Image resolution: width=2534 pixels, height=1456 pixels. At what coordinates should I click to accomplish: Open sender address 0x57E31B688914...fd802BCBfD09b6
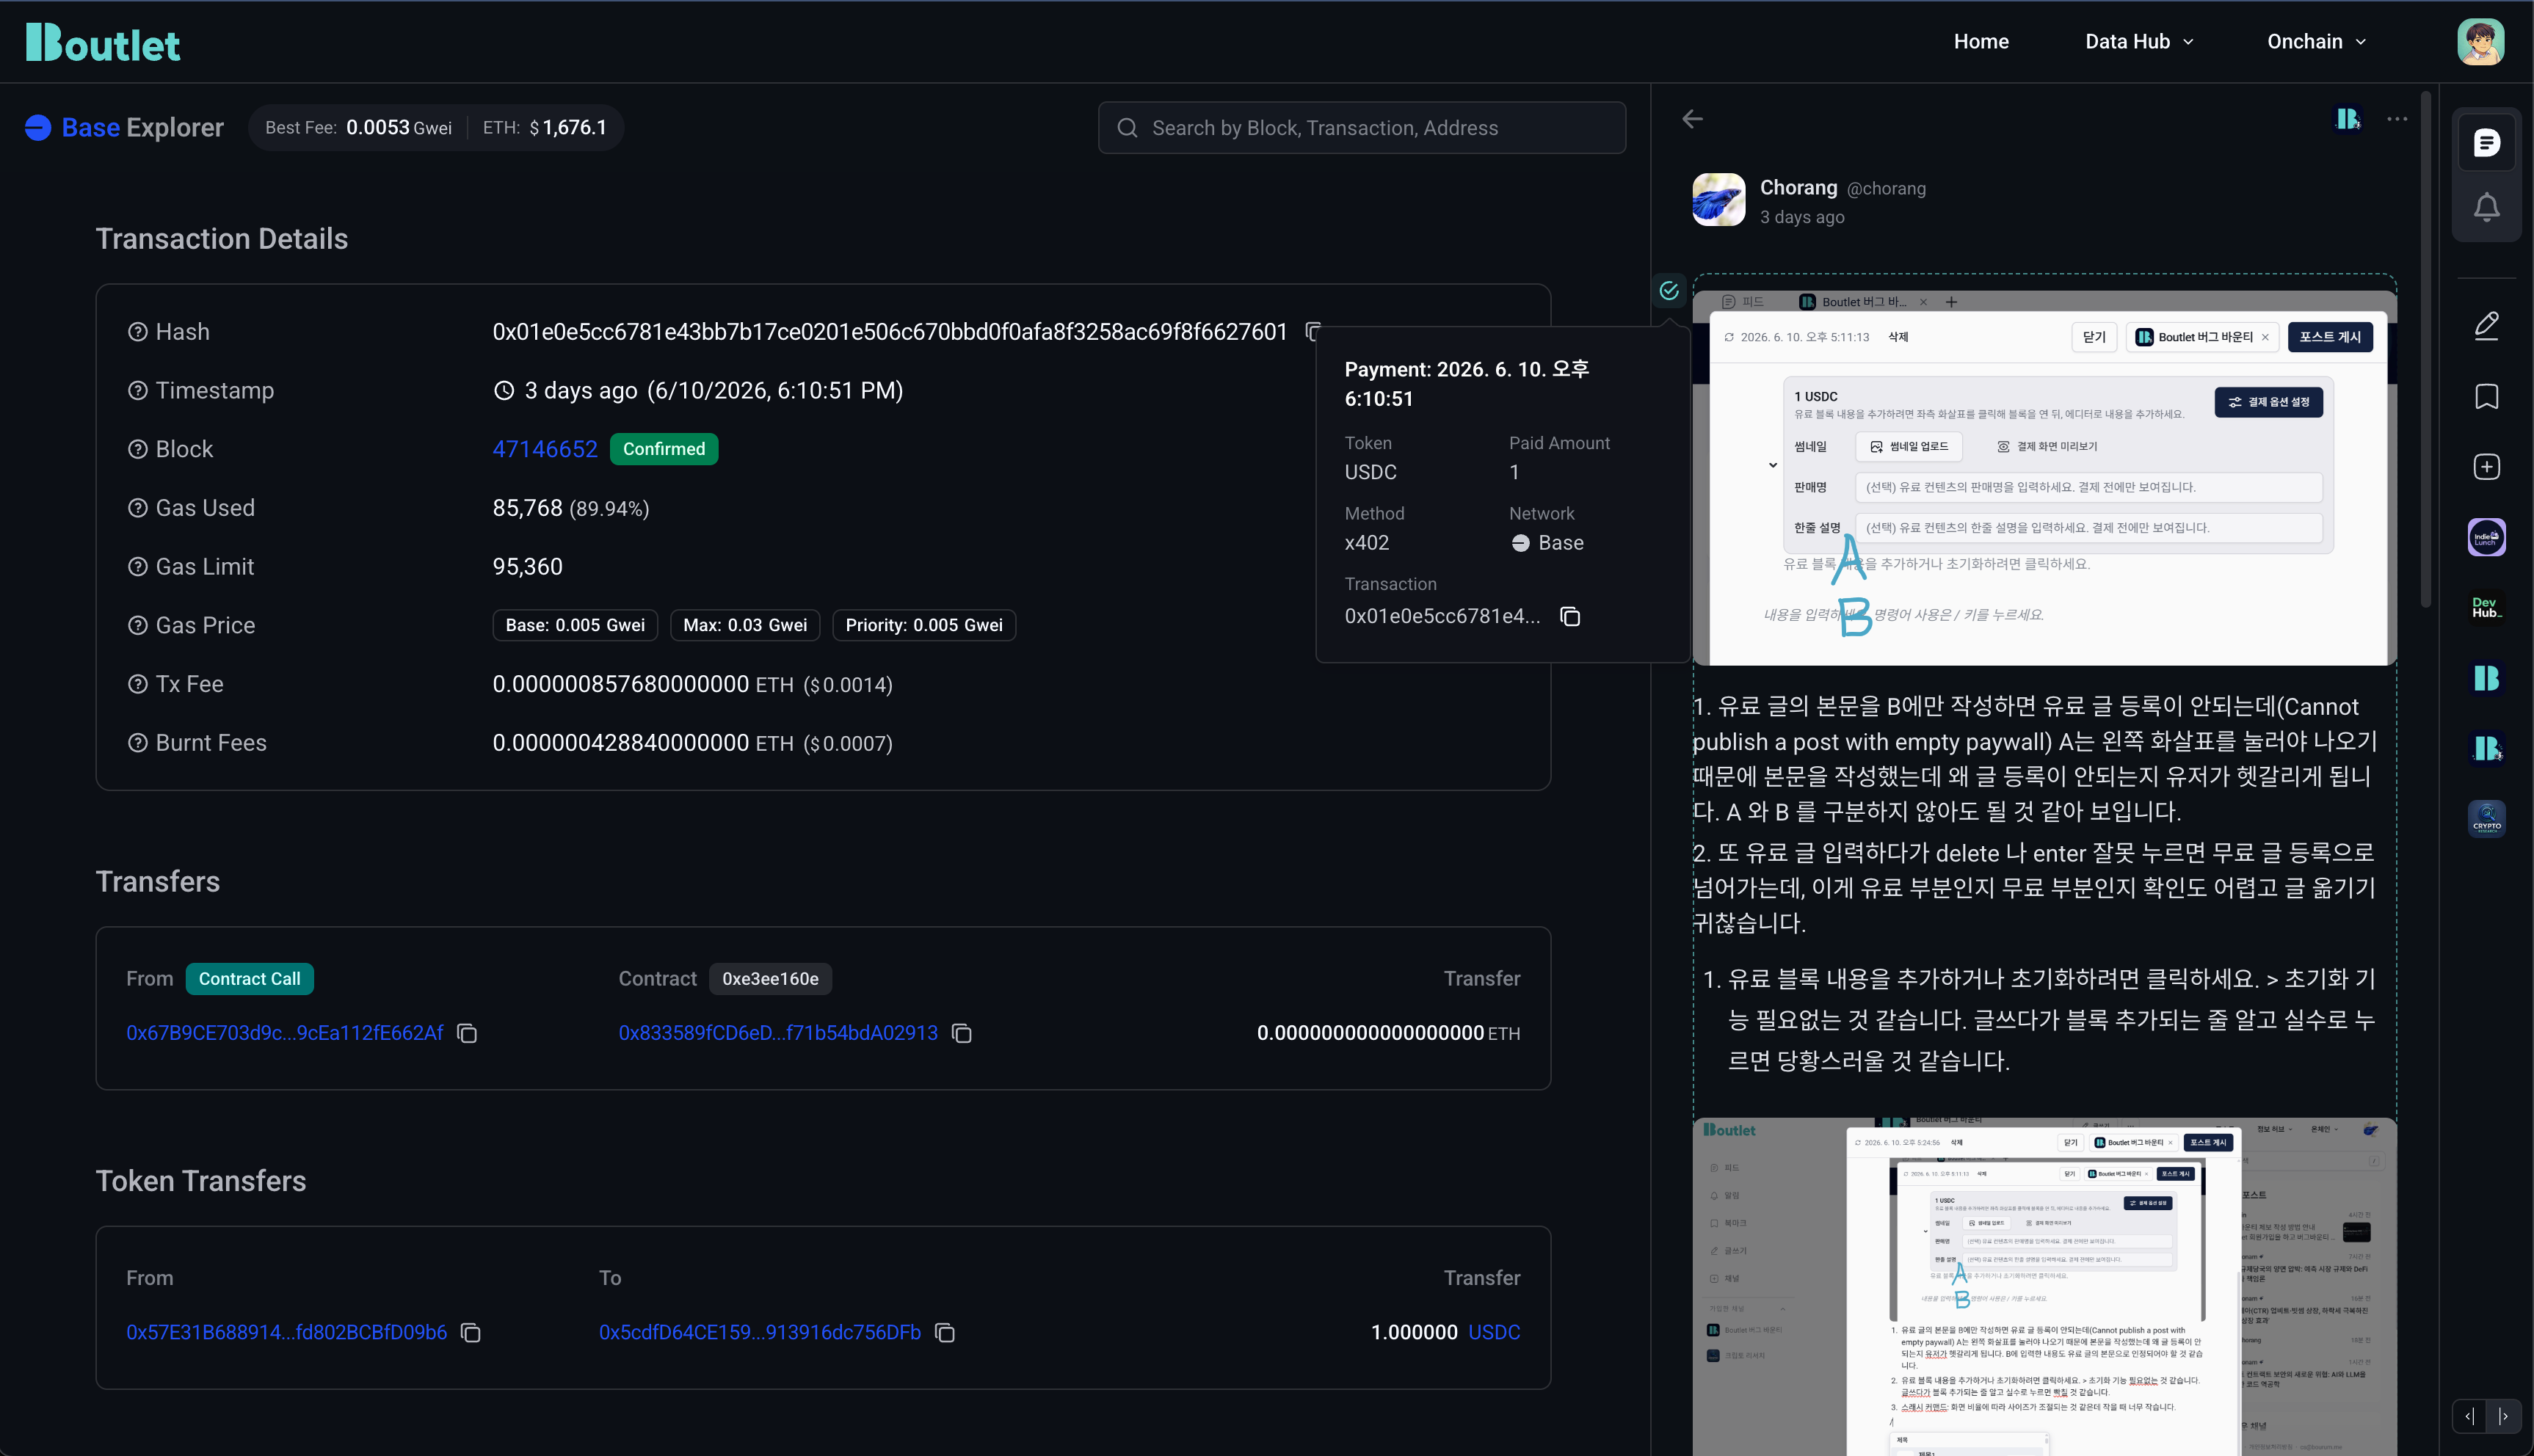coord(287,1333)
